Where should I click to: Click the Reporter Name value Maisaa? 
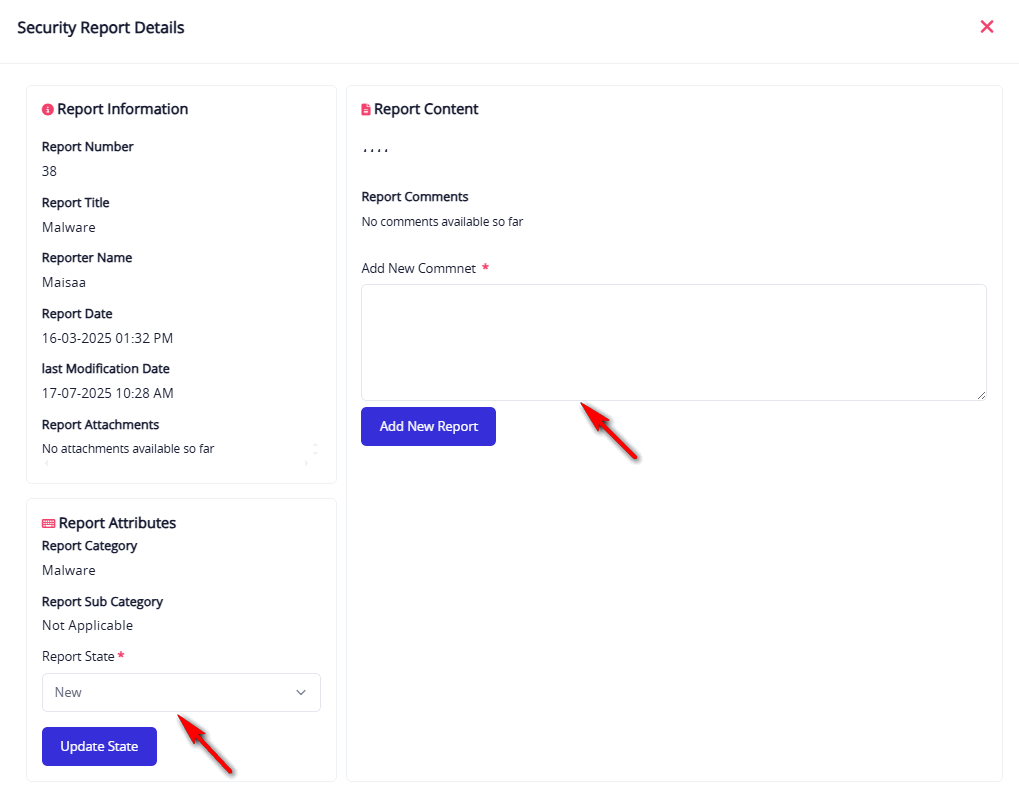64,282
